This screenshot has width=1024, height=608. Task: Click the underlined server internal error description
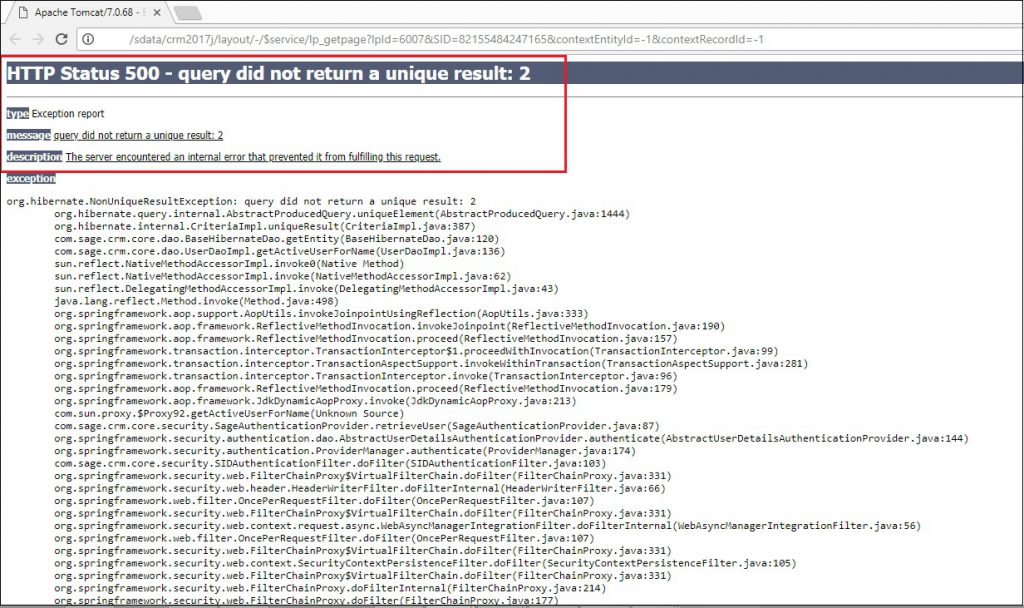253,157
